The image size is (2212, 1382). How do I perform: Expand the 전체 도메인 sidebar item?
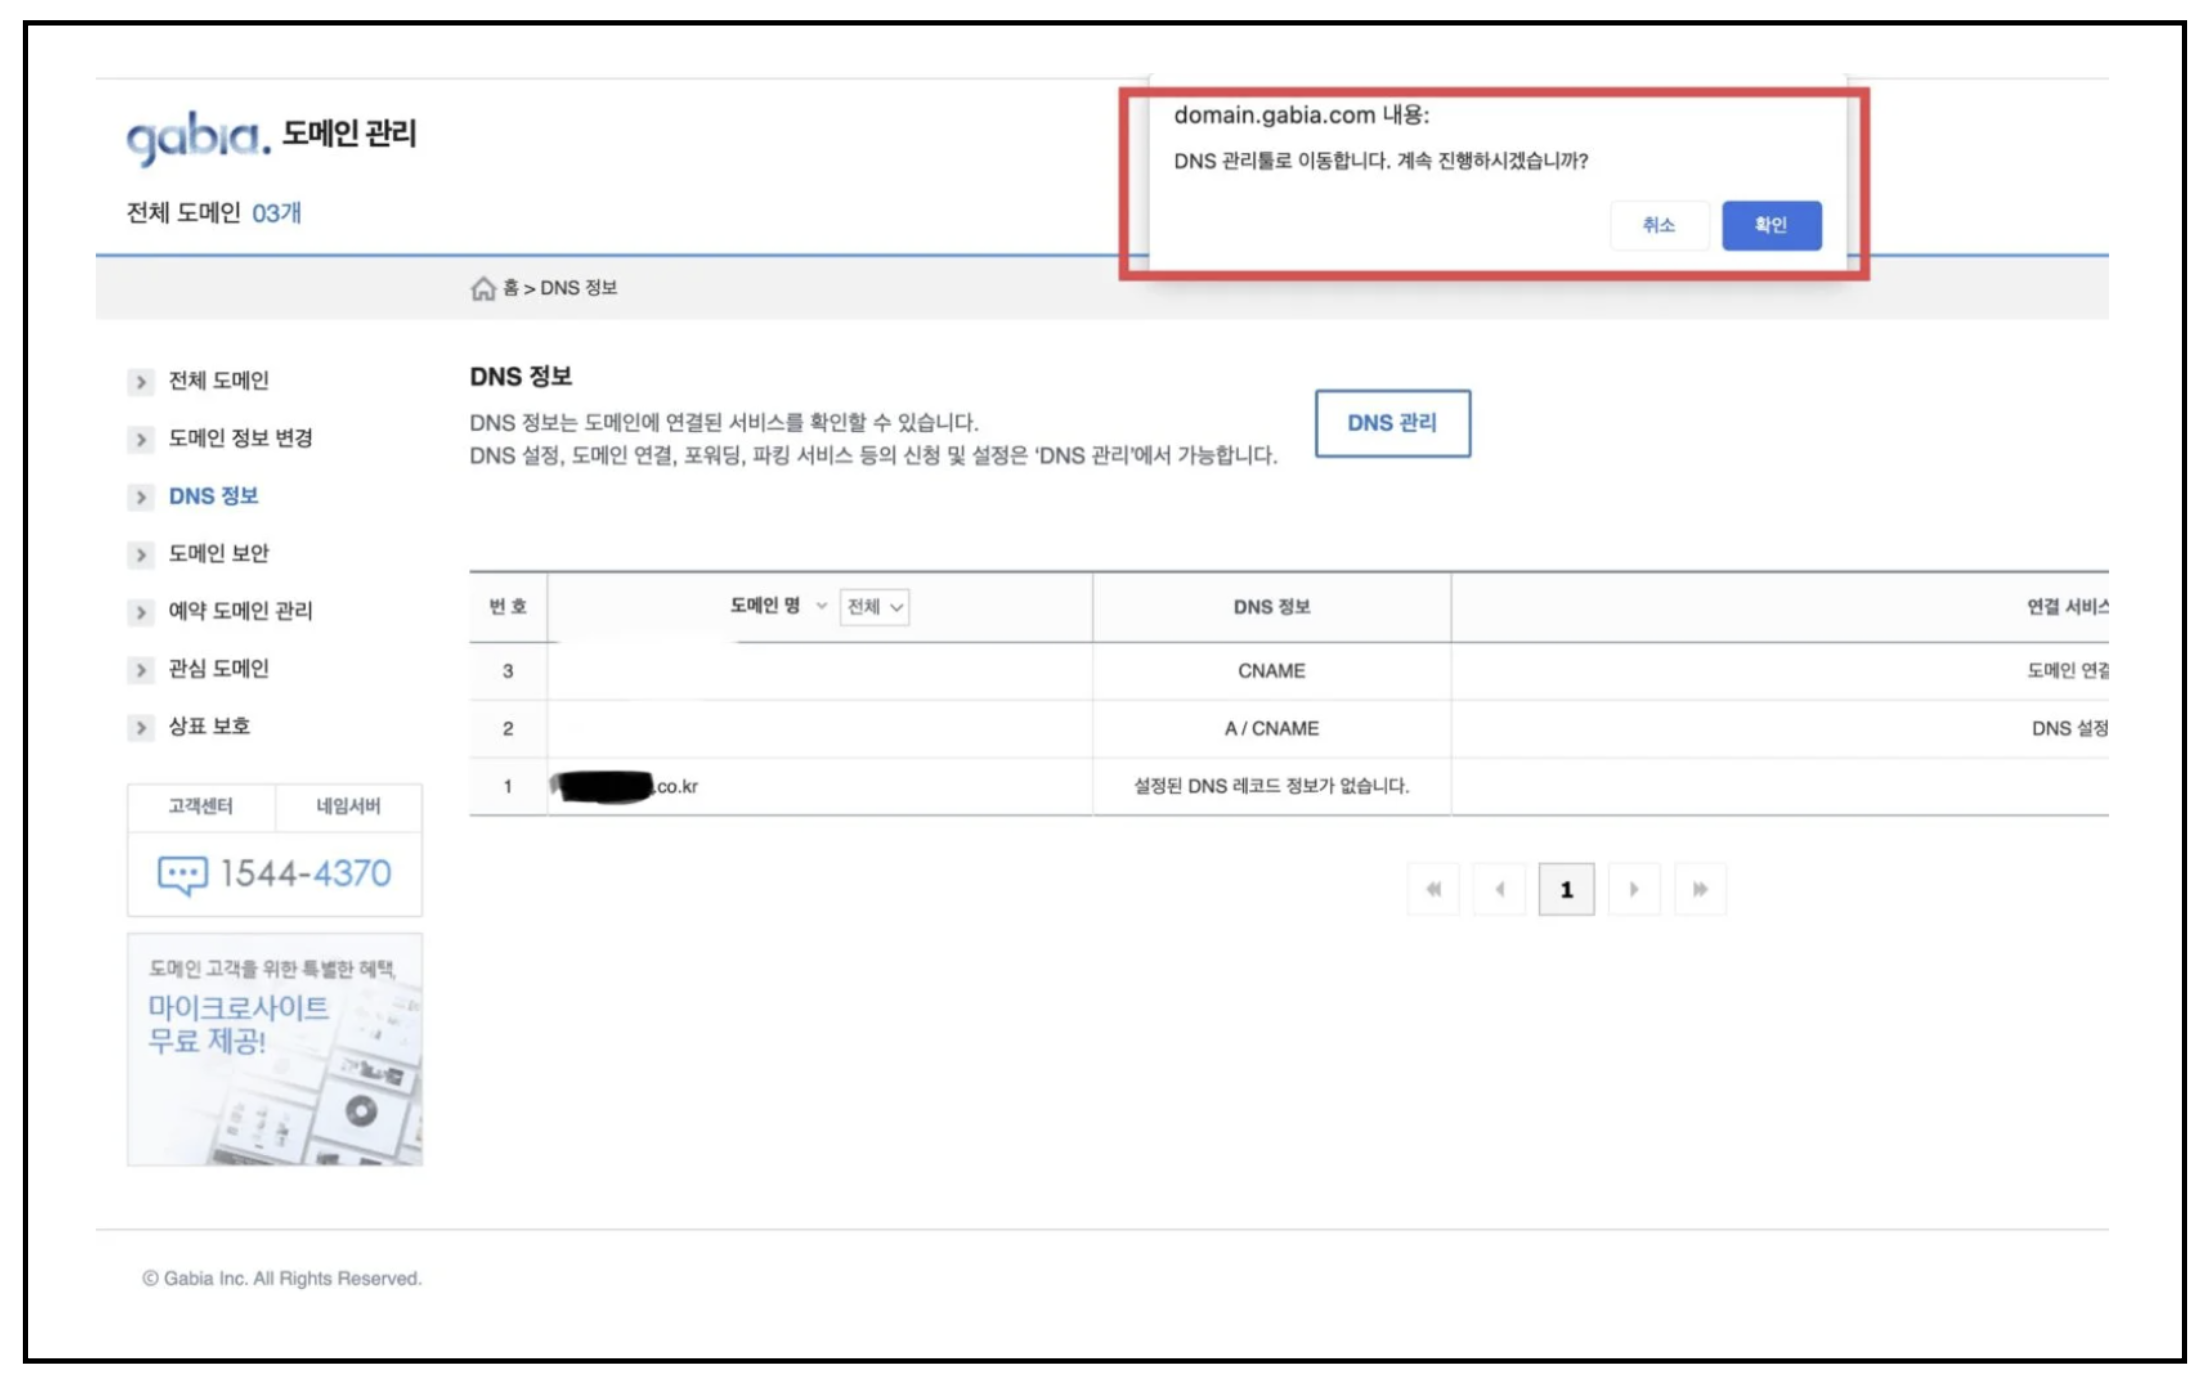click(218, 381)
